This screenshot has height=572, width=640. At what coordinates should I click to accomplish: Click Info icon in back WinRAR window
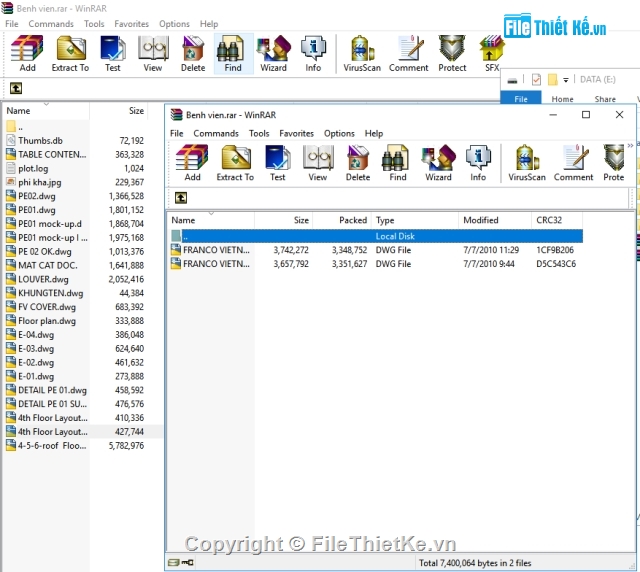pos(313,53)
